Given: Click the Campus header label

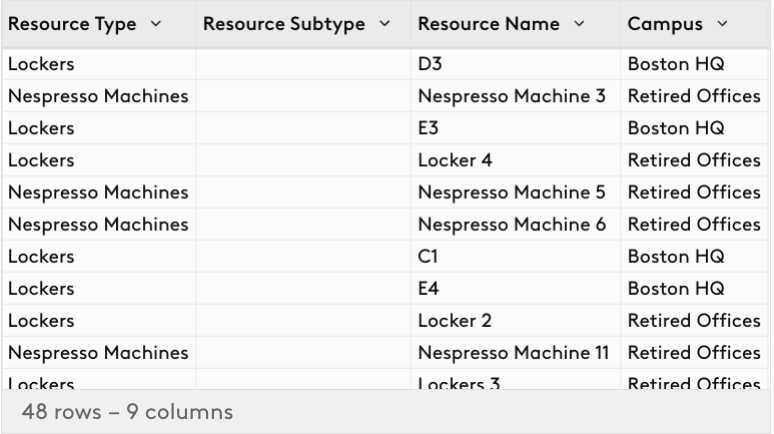Looking at the screenshot, I should (x=665, y=24).
